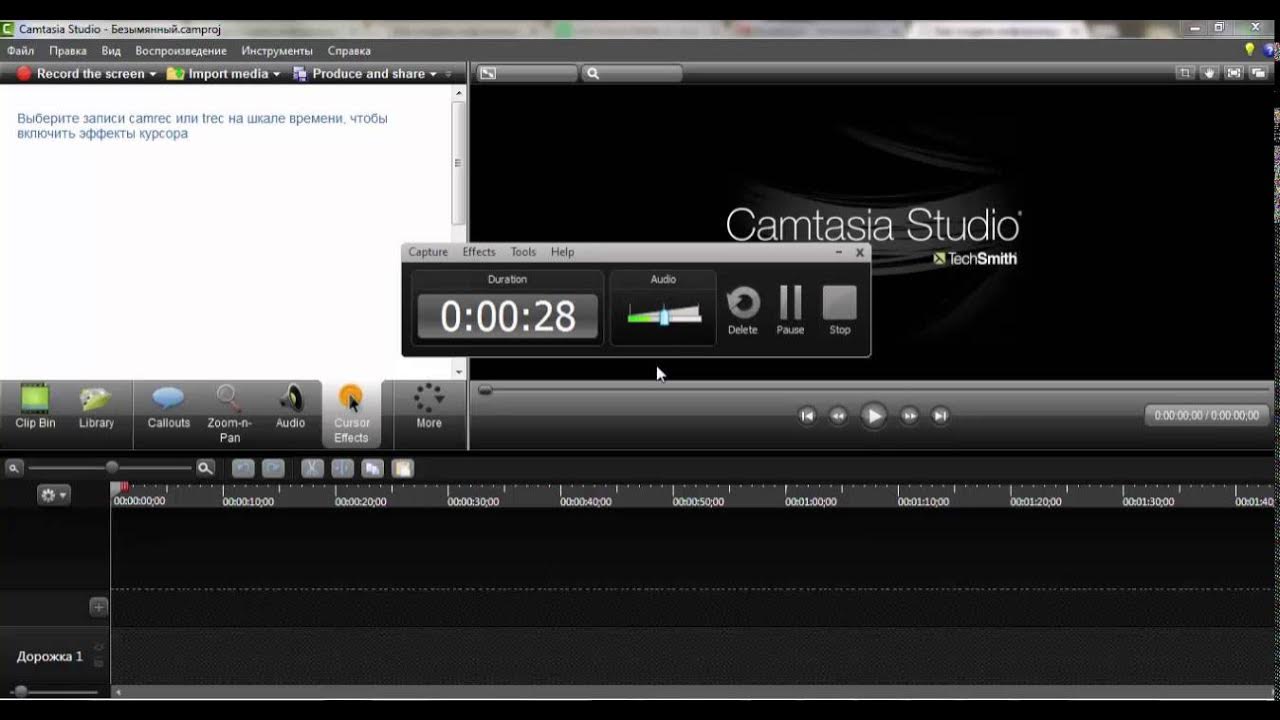The image size is (1280, 720).
Task: Open the Zoom-n-Pan tab
Action: pyautogui.click(x=229, y=414)
